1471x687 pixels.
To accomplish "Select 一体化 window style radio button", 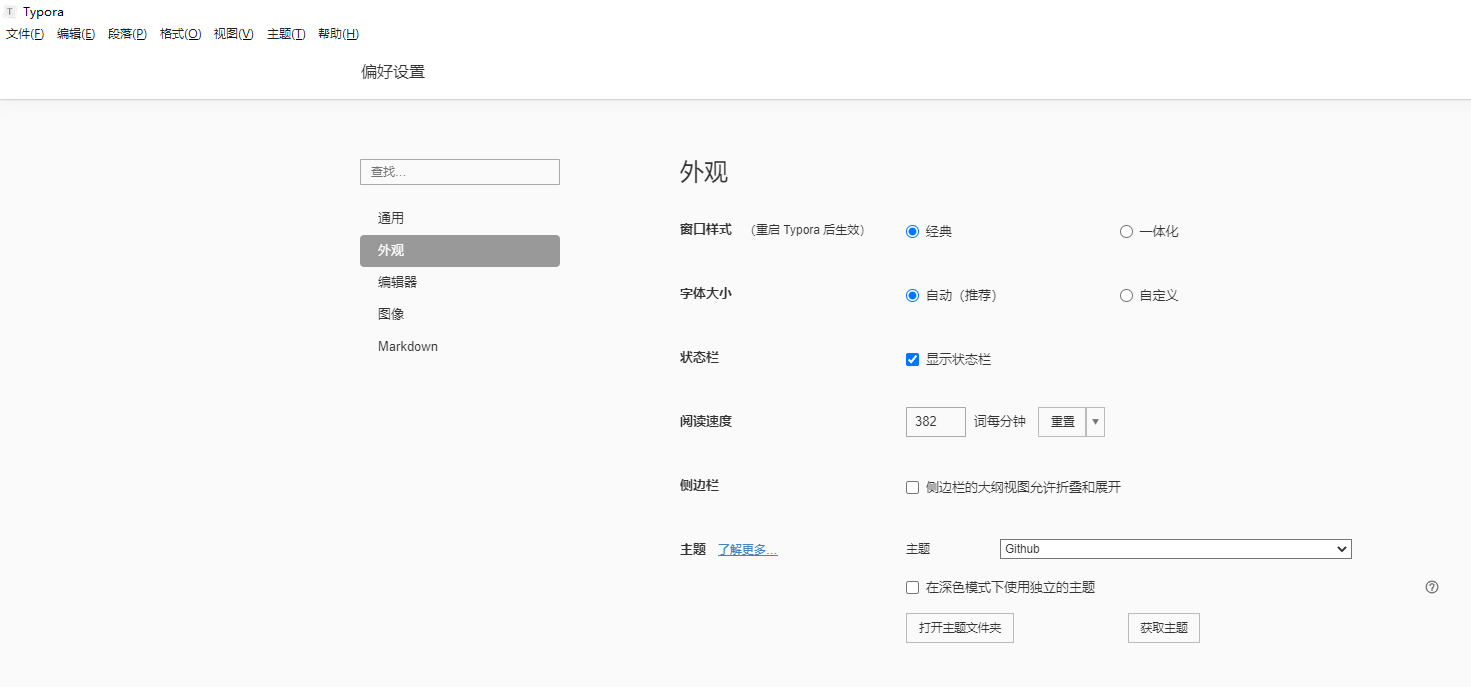I will (1126, 231).
